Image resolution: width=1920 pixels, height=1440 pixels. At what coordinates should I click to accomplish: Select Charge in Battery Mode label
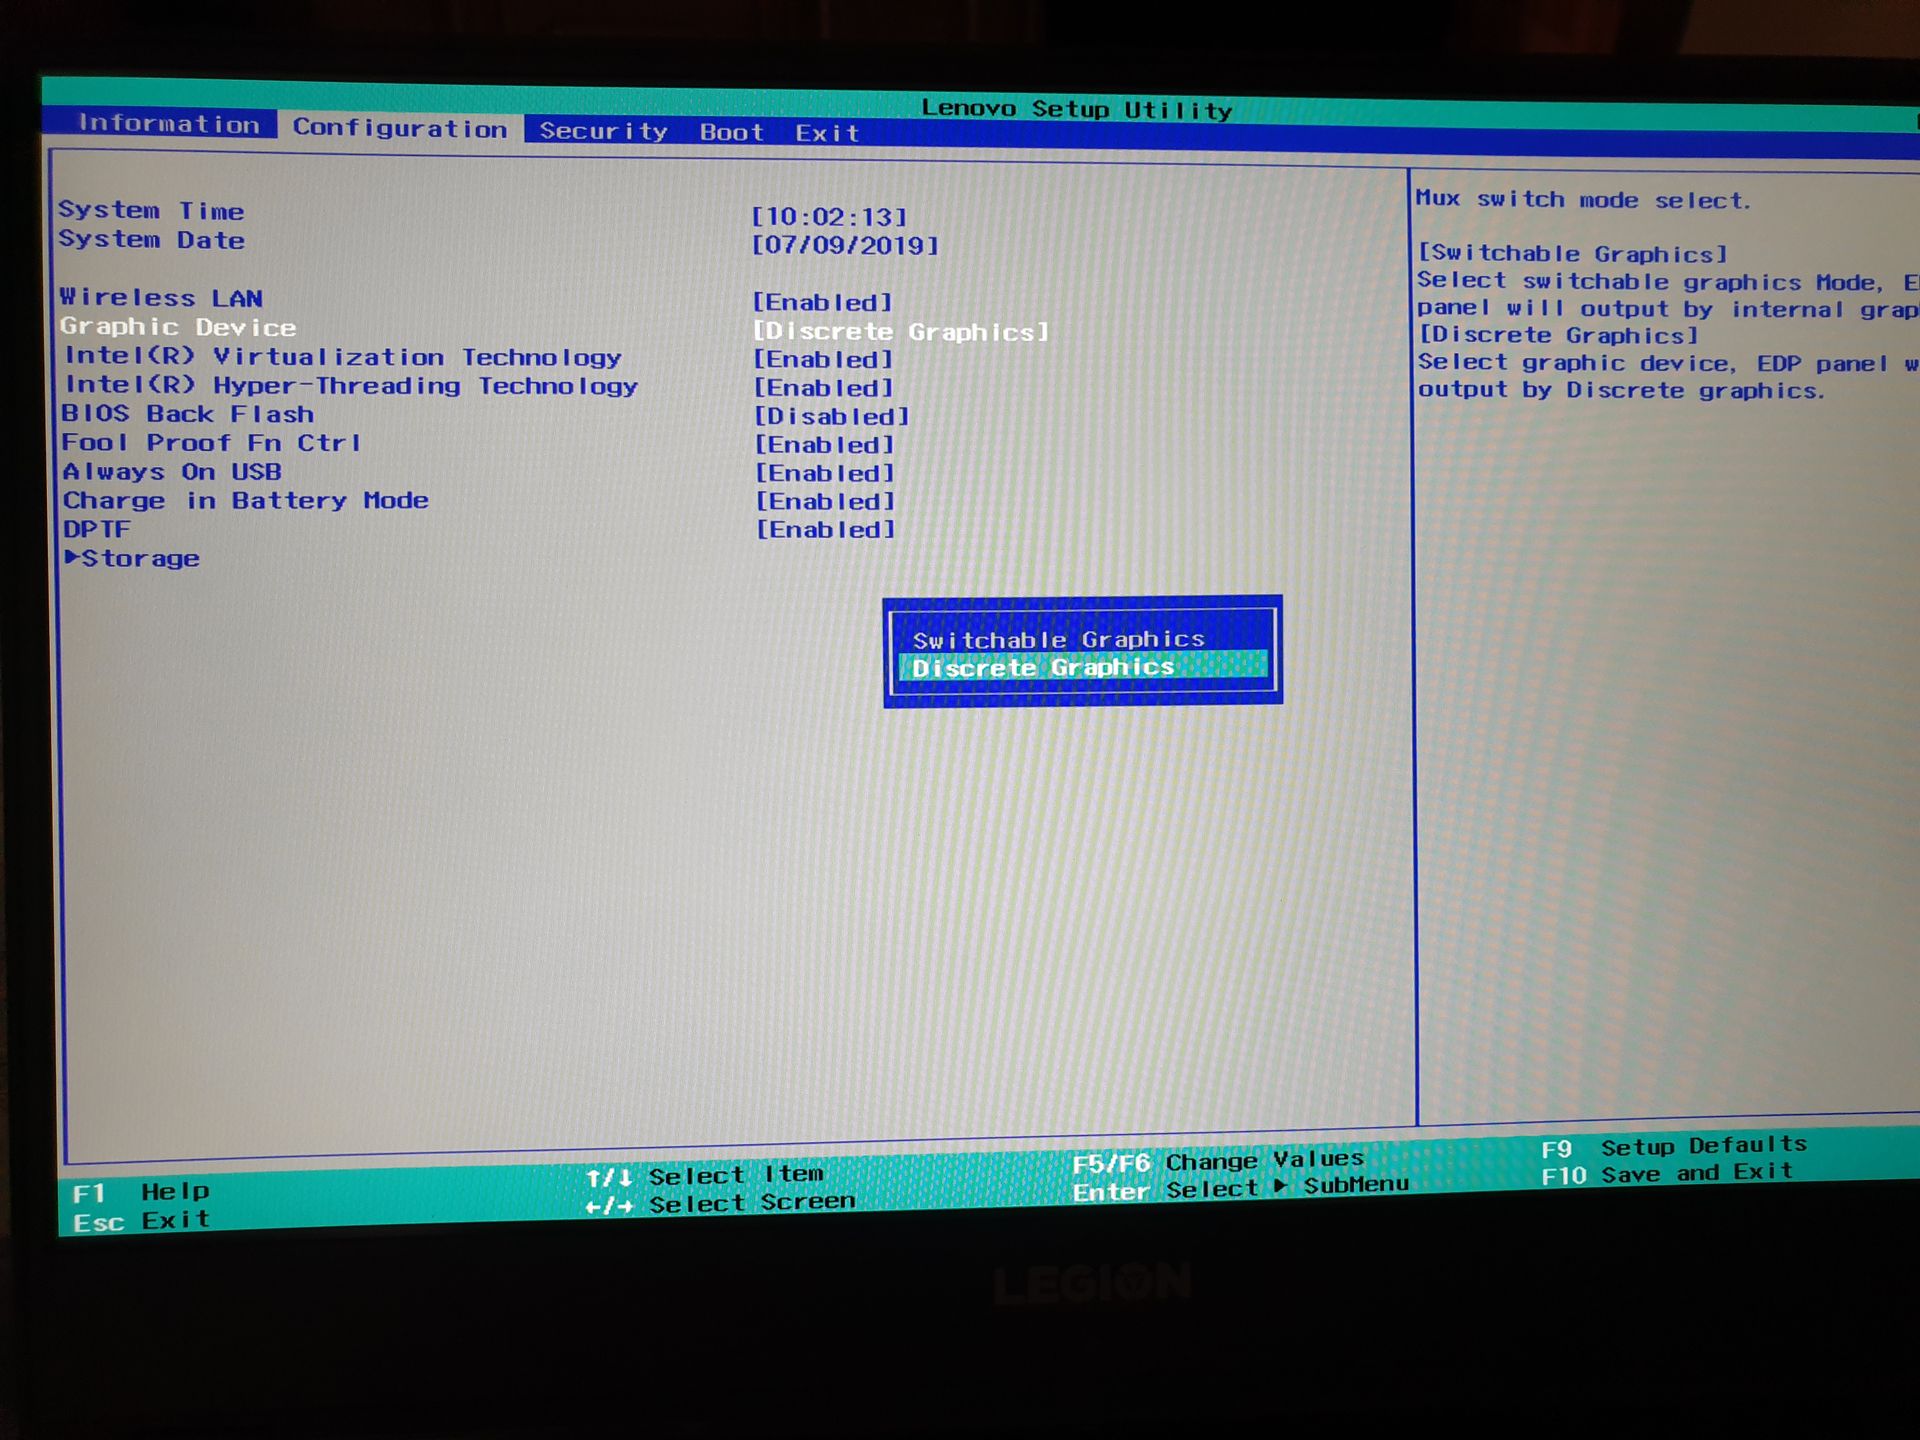(x=246, y=500)
